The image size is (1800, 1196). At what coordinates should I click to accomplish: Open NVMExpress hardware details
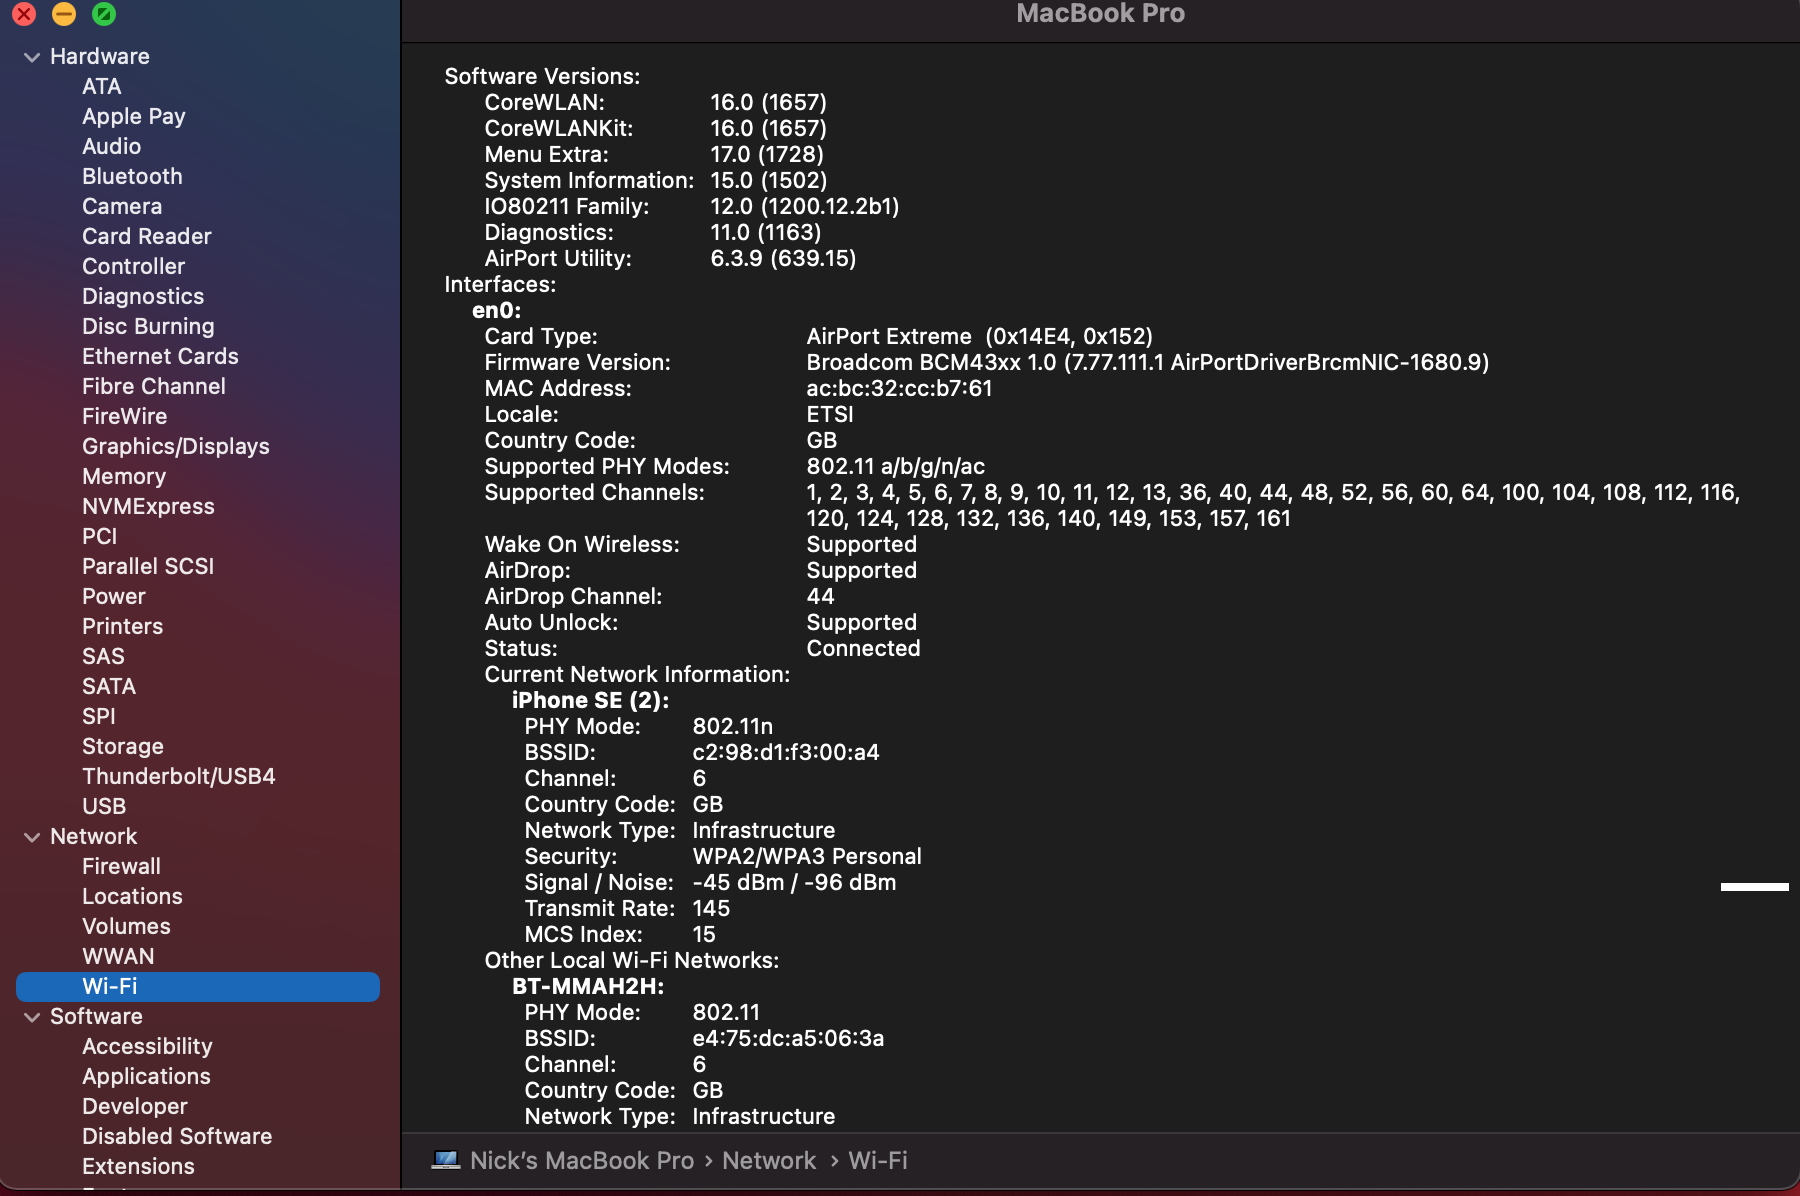tap(148, 507)
